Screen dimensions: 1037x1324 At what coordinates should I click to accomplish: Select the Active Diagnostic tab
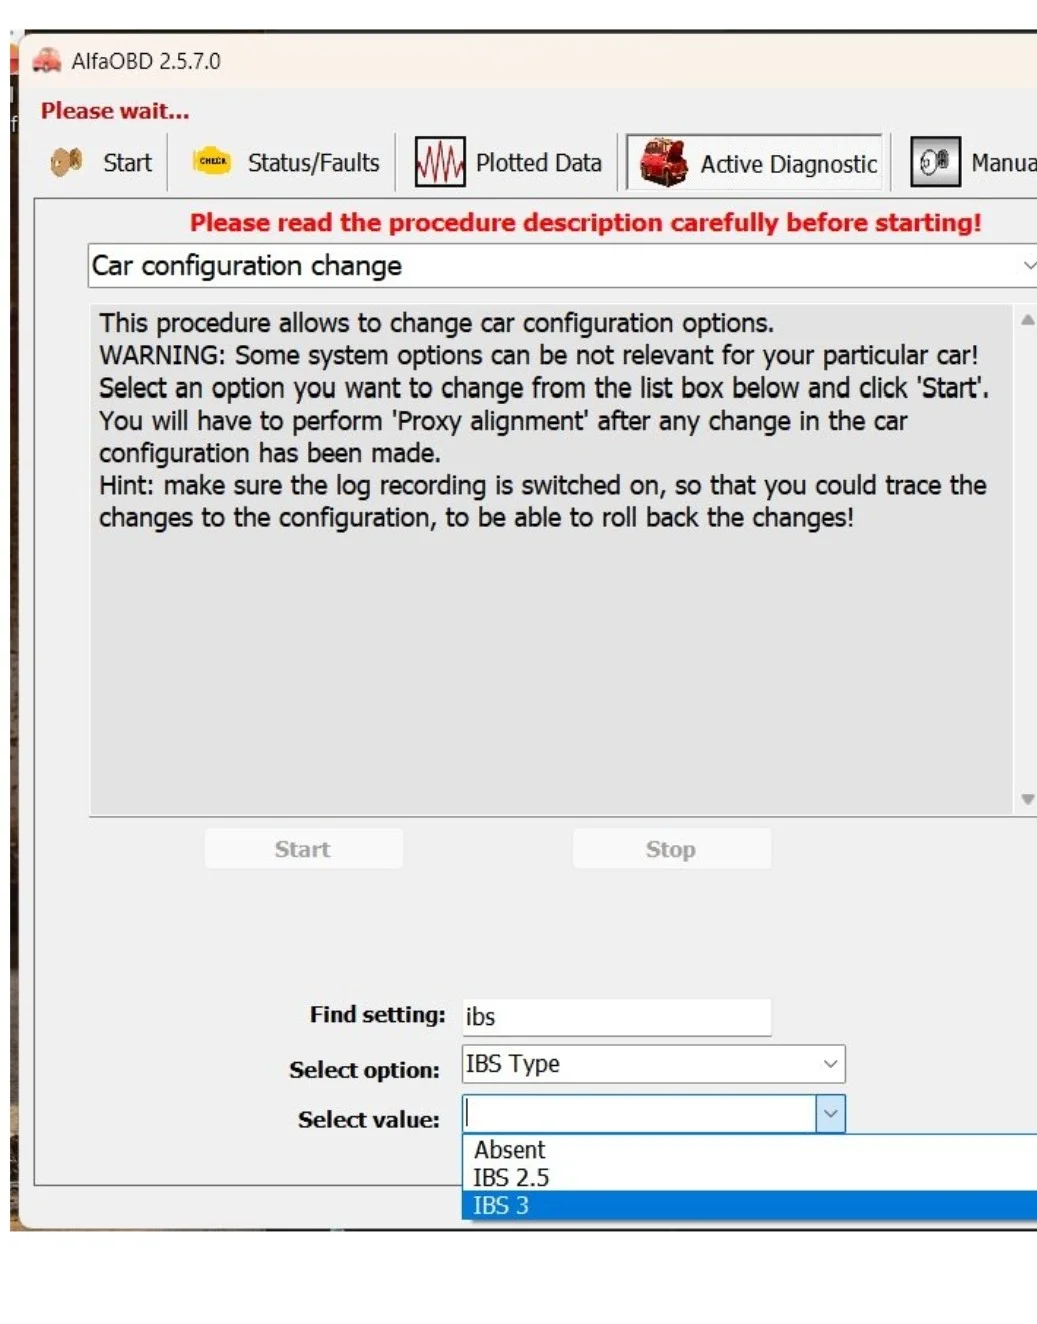[788, 164]
